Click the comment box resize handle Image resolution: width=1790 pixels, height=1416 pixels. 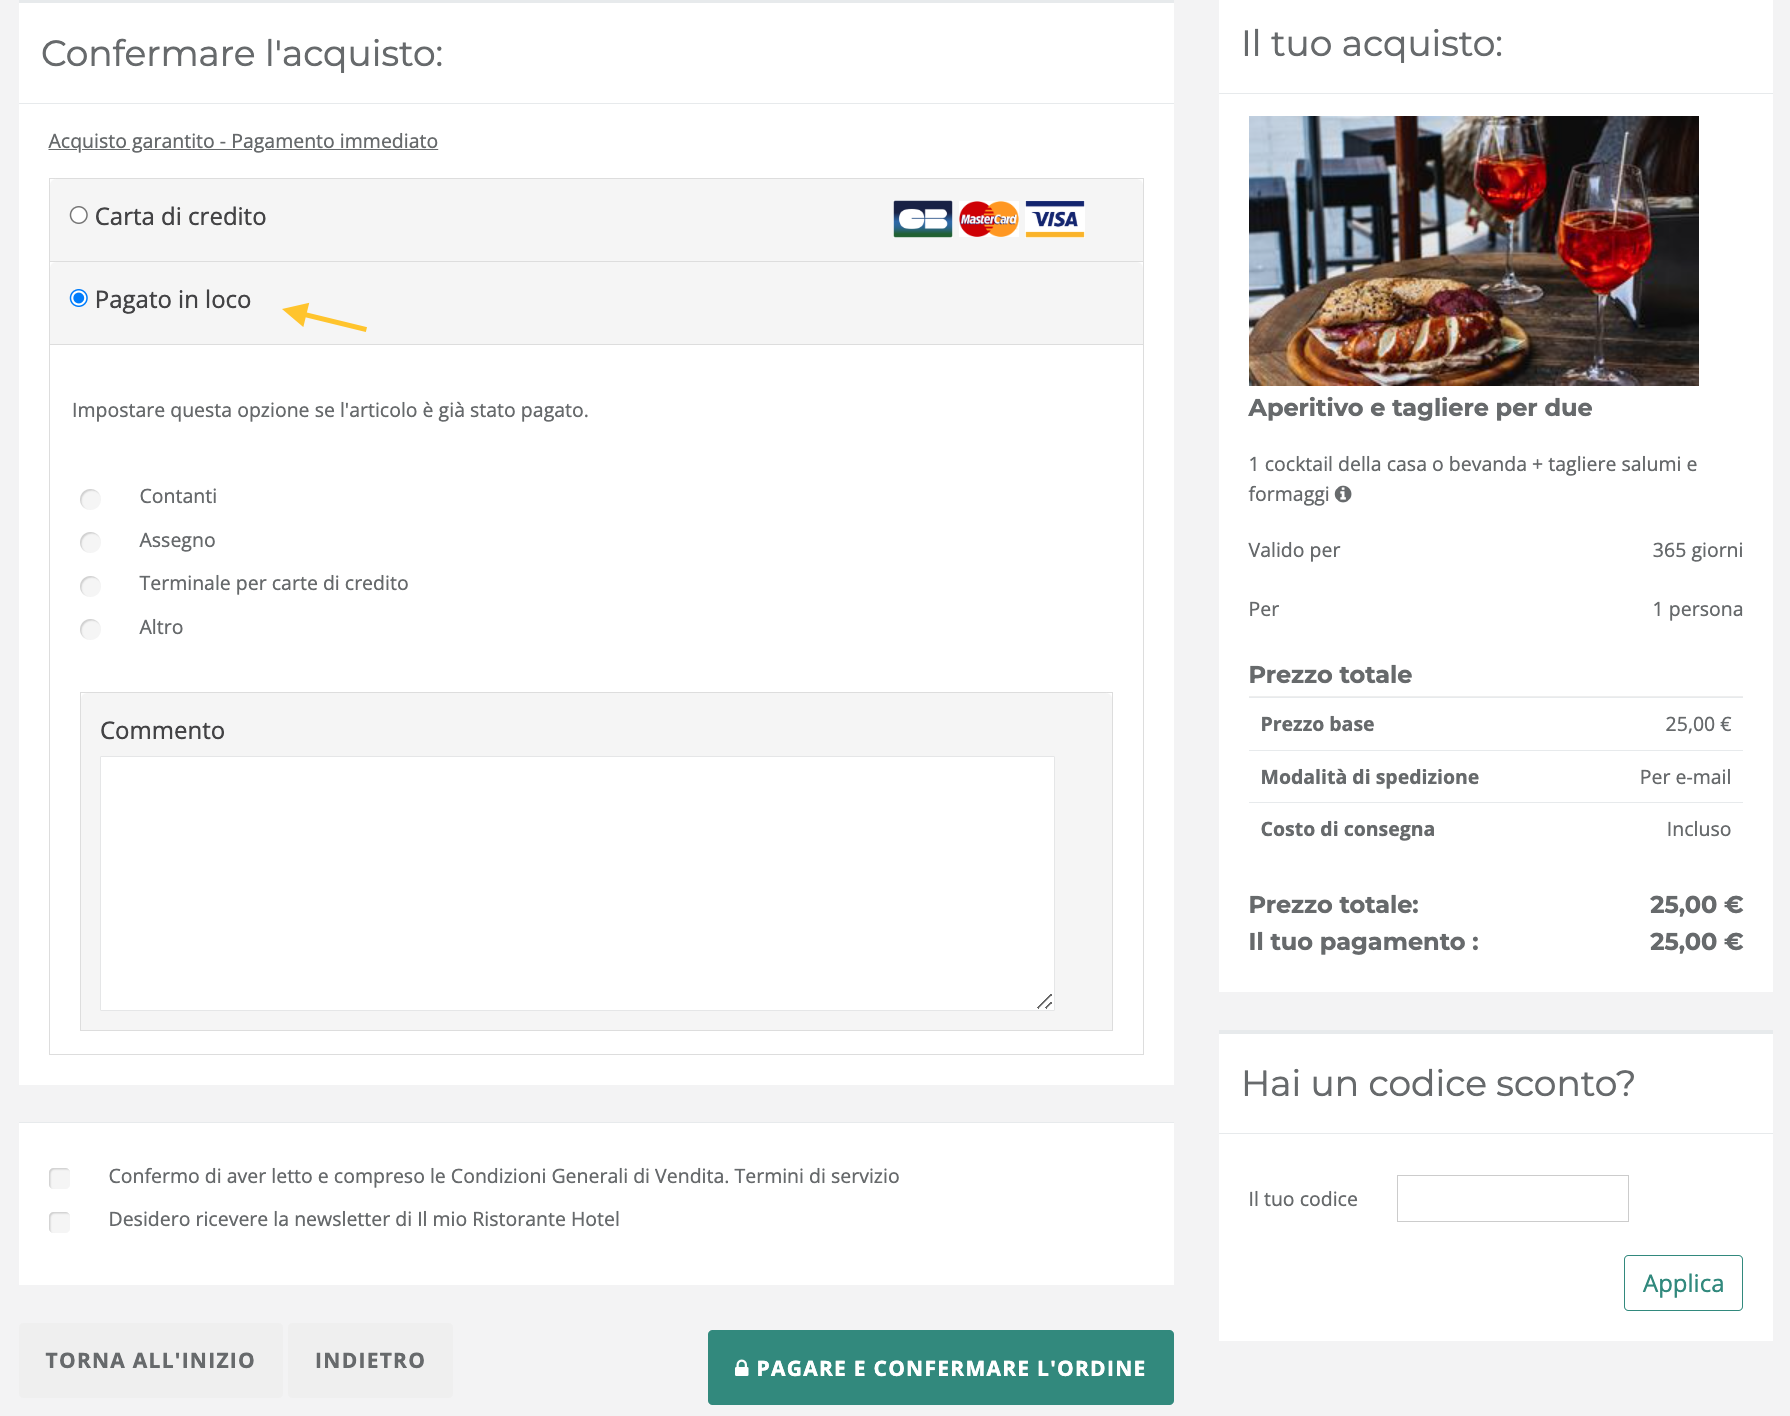point(1045,1001)
